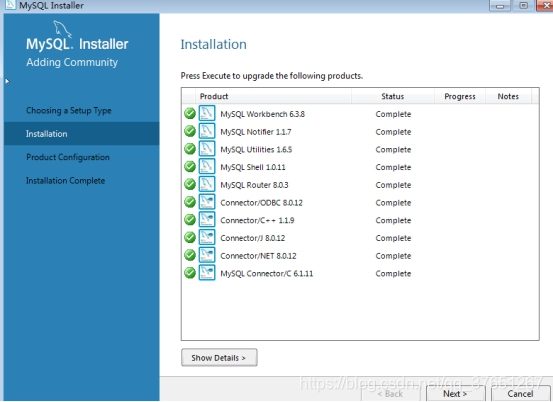The height and width of the screenshot is (402, 553).
Task: Click the MySQL Utilities product icon
Action: (207, 149)
